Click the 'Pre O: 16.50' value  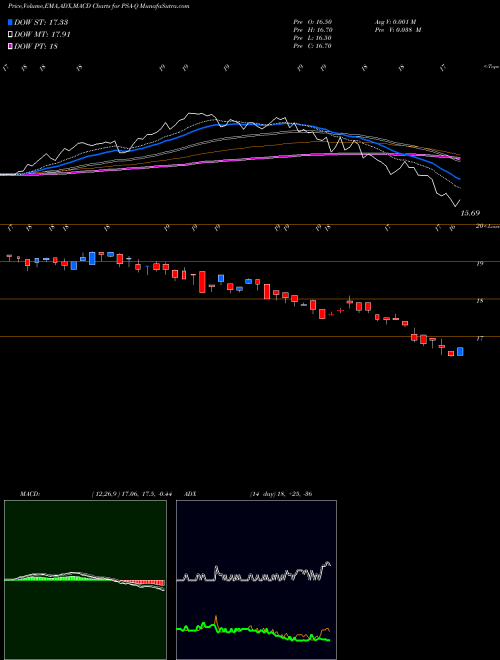tap(313, 22)
